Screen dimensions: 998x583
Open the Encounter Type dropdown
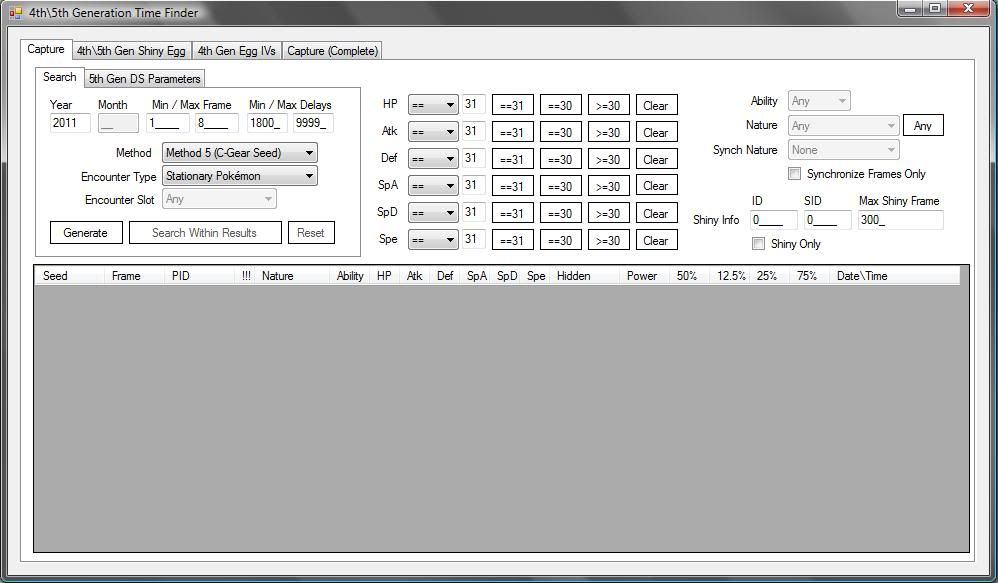coord(240,176)
